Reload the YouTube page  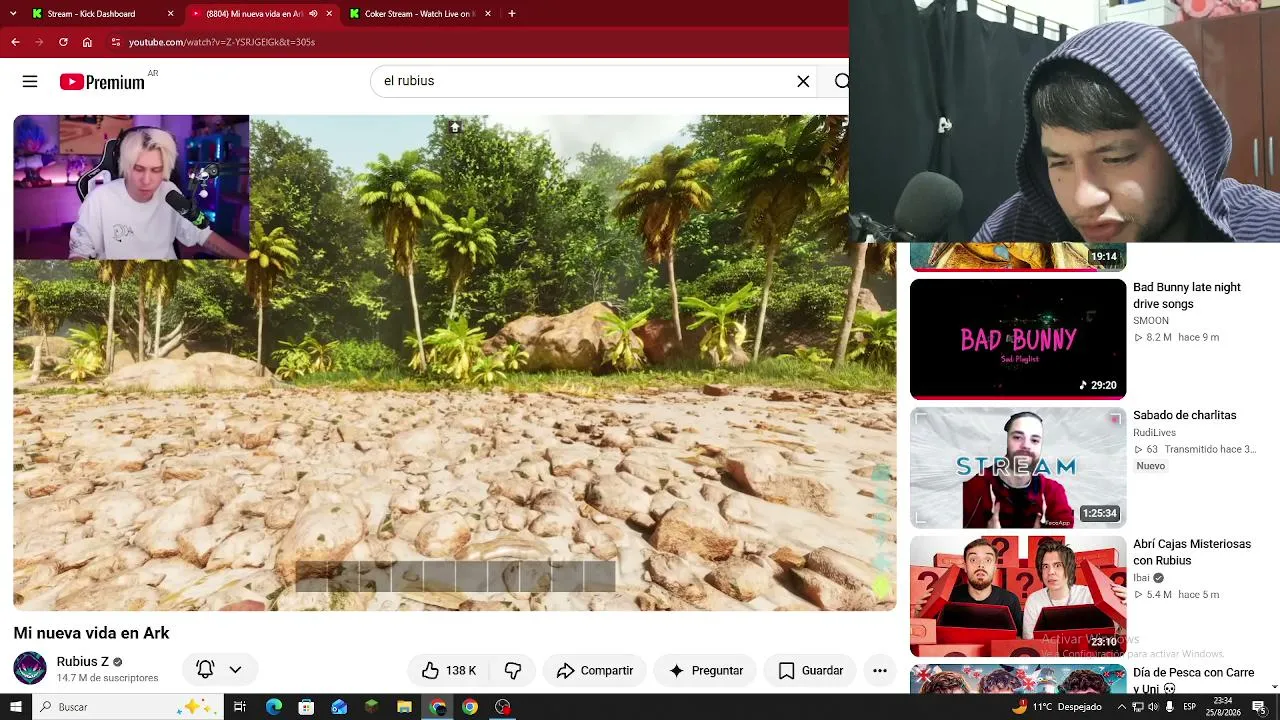63,42
